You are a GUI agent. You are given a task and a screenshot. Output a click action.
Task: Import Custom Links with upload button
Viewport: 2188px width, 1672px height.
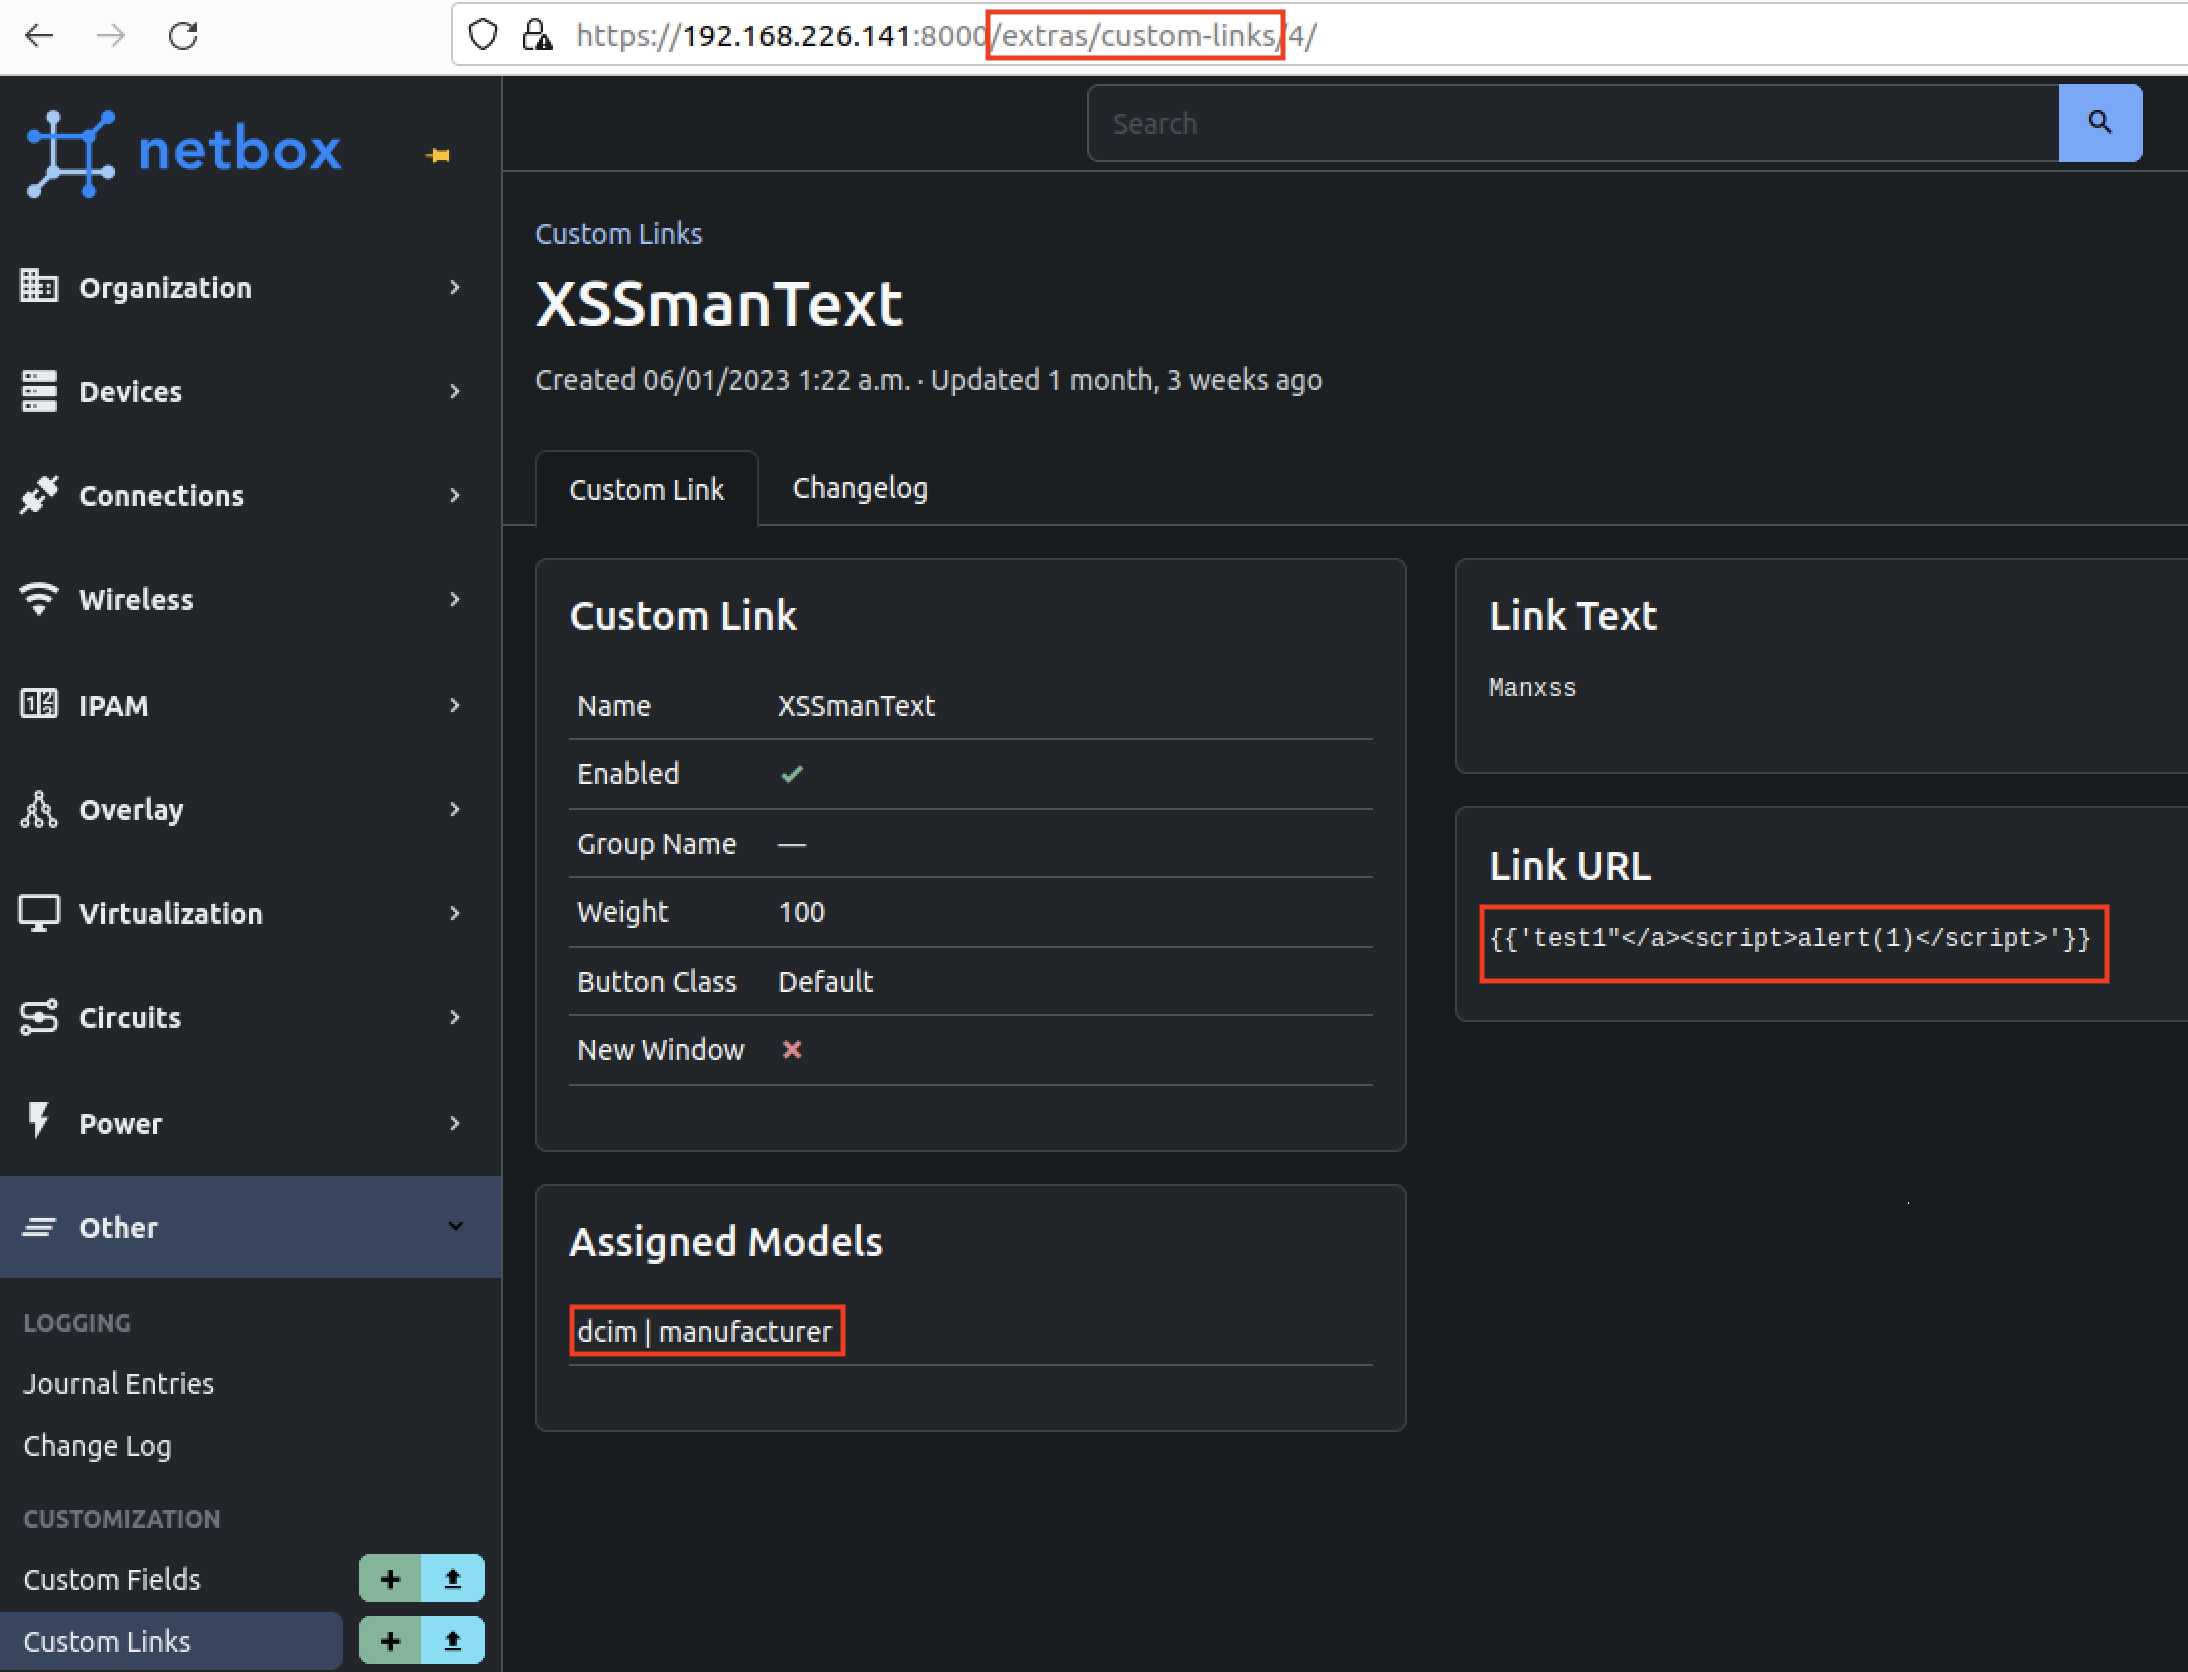(453, 1641)
